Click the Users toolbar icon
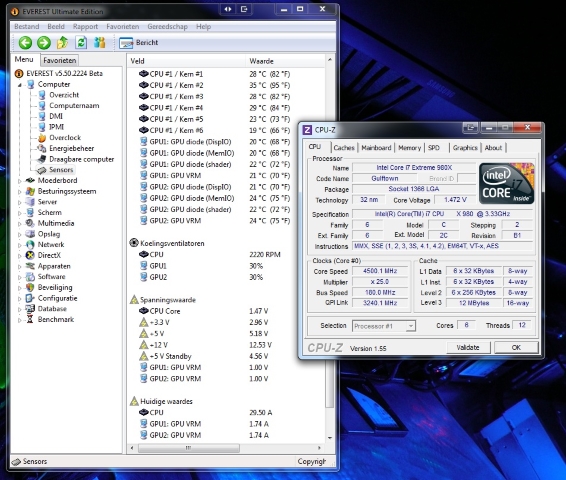566x480 pixels. pos(100,43)
